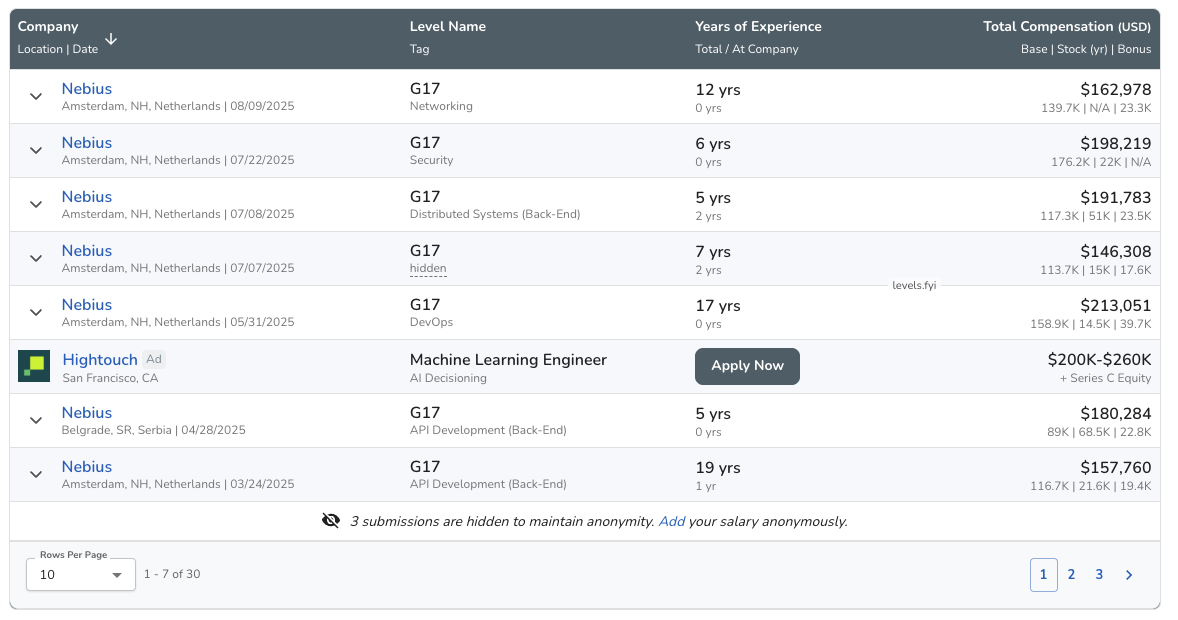This screenshot has height=620, width=1178.
Task: Expand the Nebius Networking row
Action: [36, 96]
